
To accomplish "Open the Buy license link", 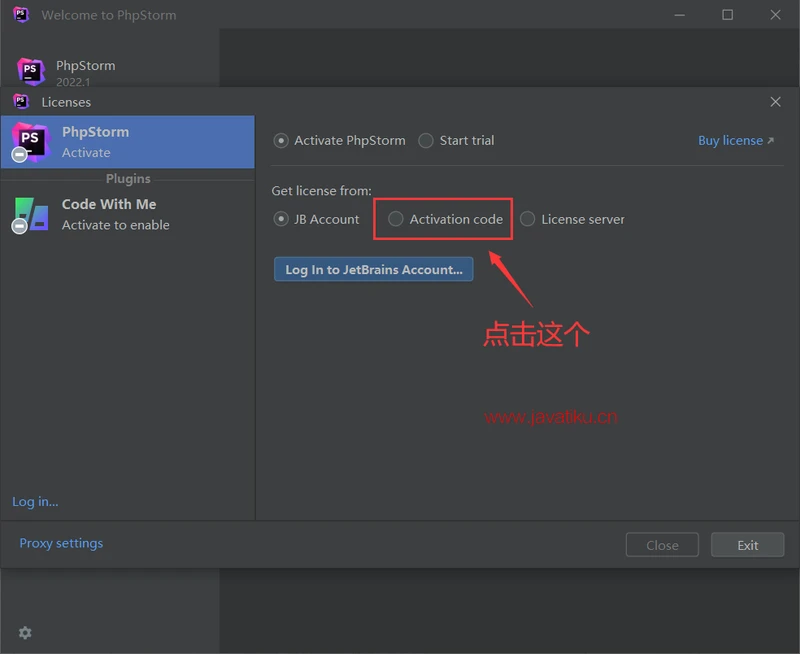I will [735, 141].
